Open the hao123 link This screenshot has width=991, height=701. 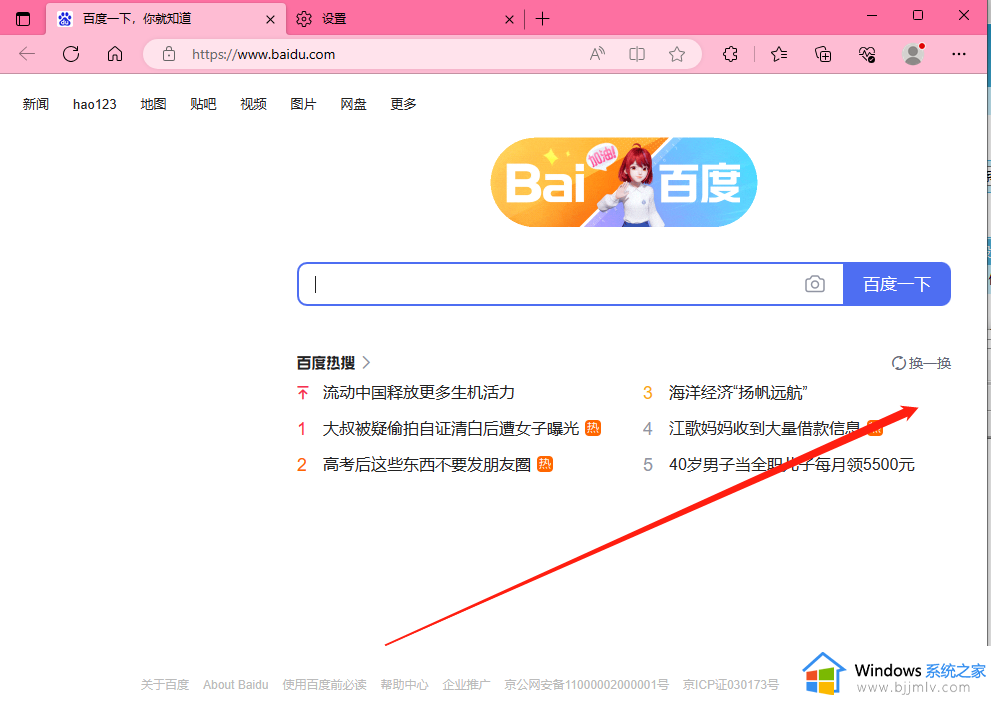pyautogui.click(x=95, y=104)
